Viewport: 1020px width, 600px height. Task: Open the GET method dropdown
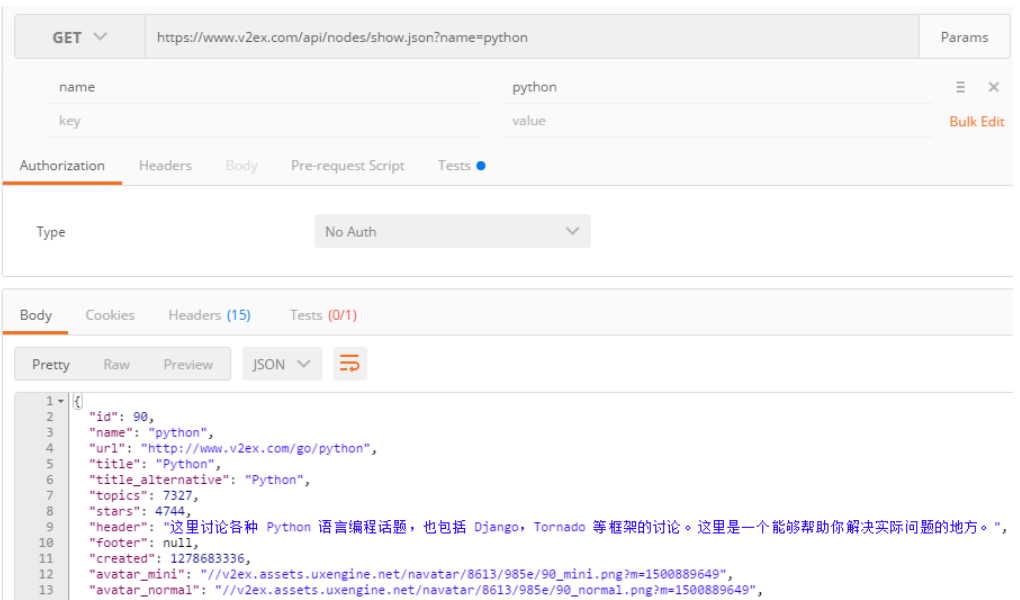click(80, 37)
